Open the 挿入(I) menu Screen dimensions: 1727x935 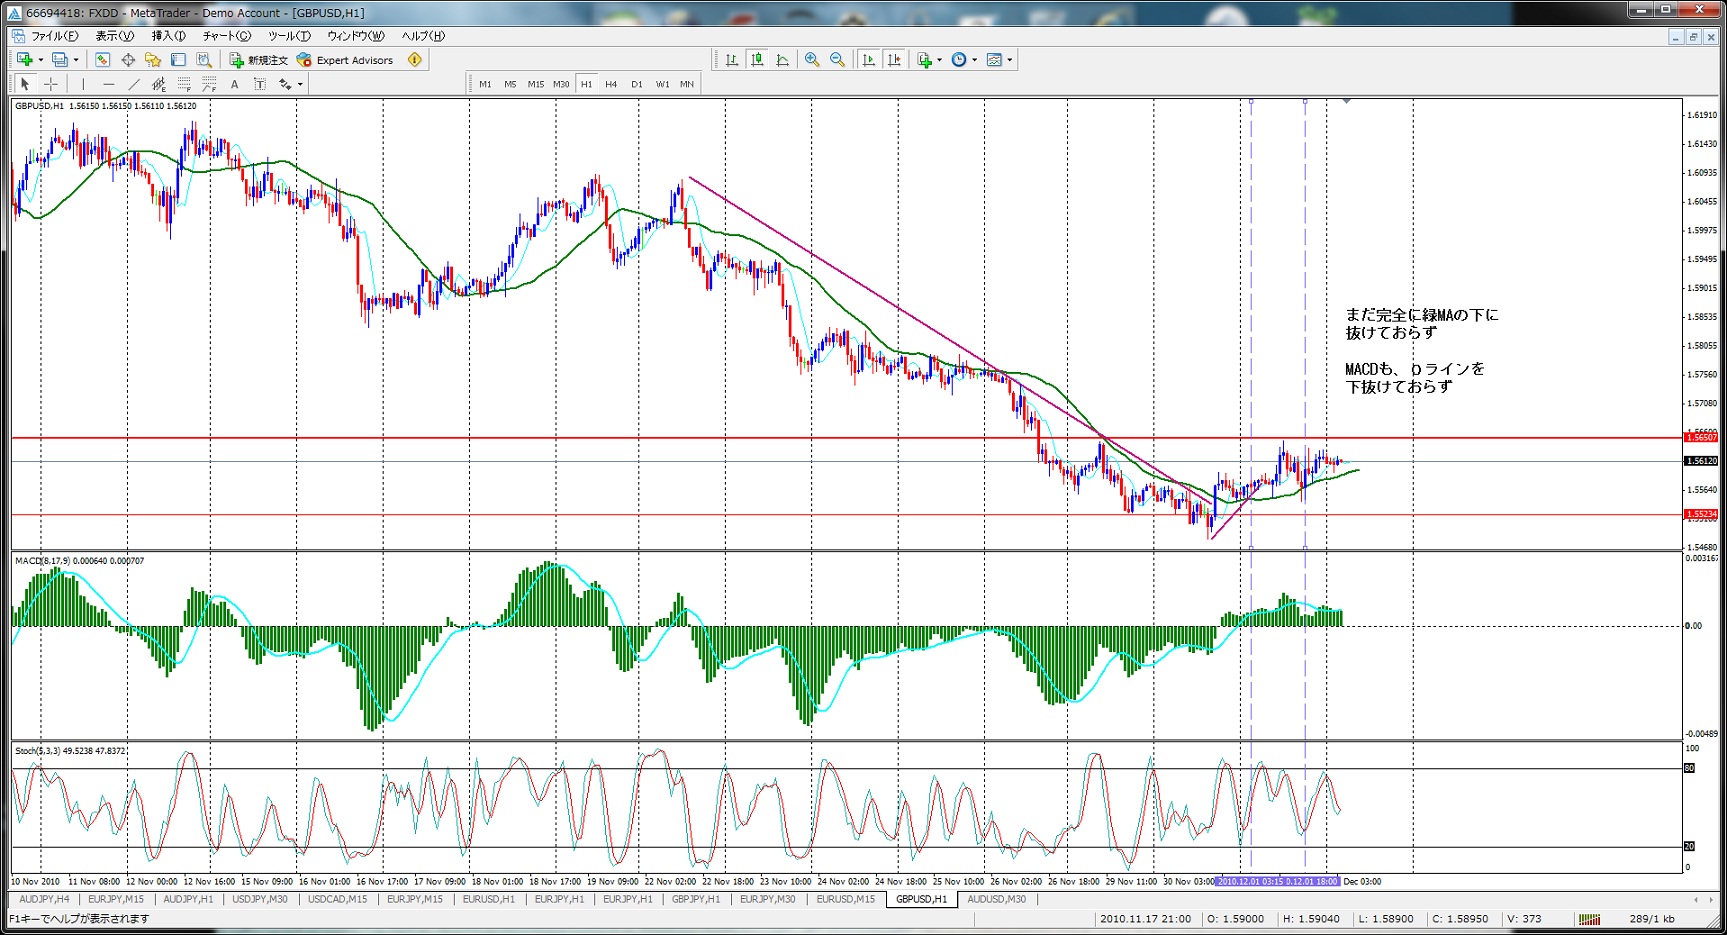[169, 36]
